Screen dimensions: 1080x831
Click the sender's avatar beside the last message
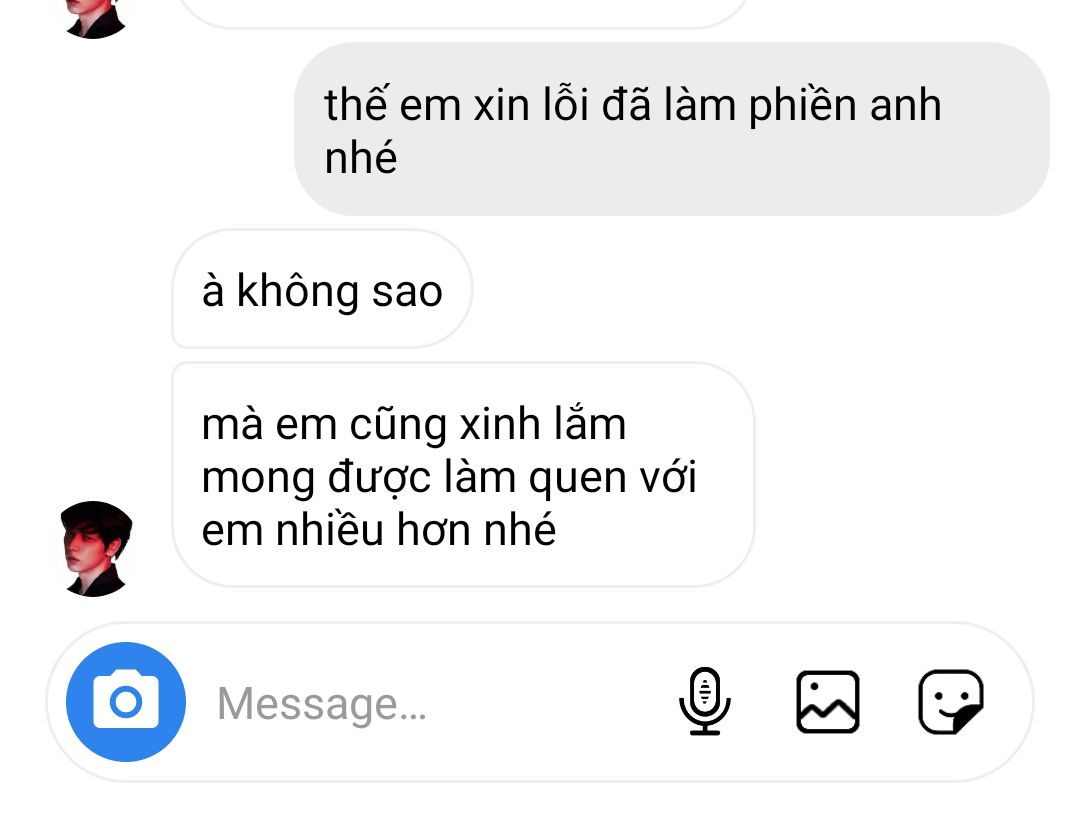(96, 549)
